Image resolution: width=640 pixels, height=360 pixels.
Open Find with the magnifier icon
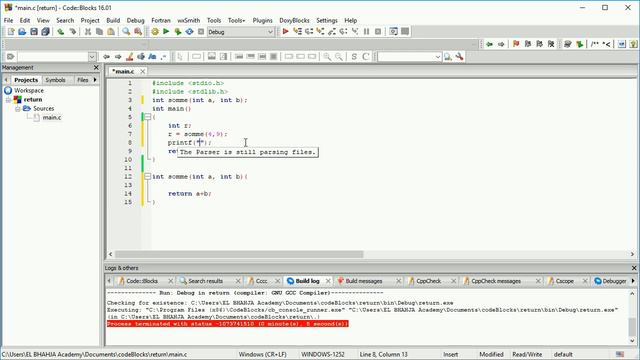coord(126,32)
